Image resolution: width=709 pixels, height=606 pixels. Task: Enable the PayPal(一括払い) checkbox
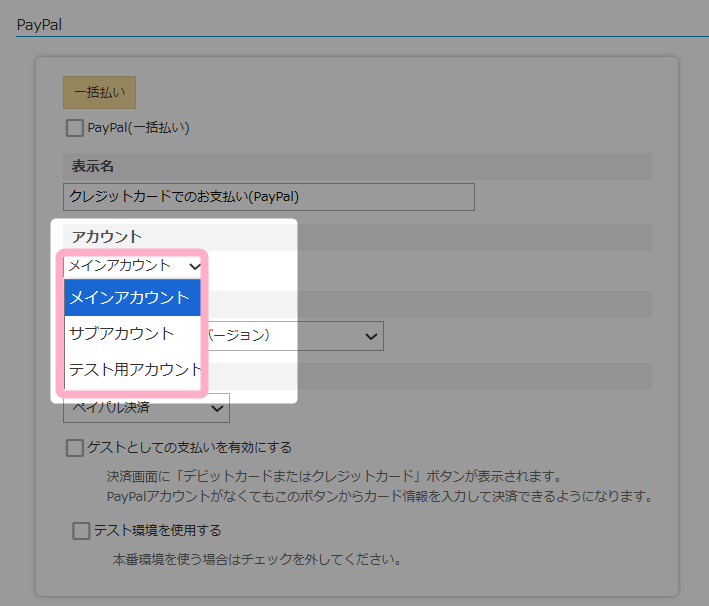tap(74, 128)
